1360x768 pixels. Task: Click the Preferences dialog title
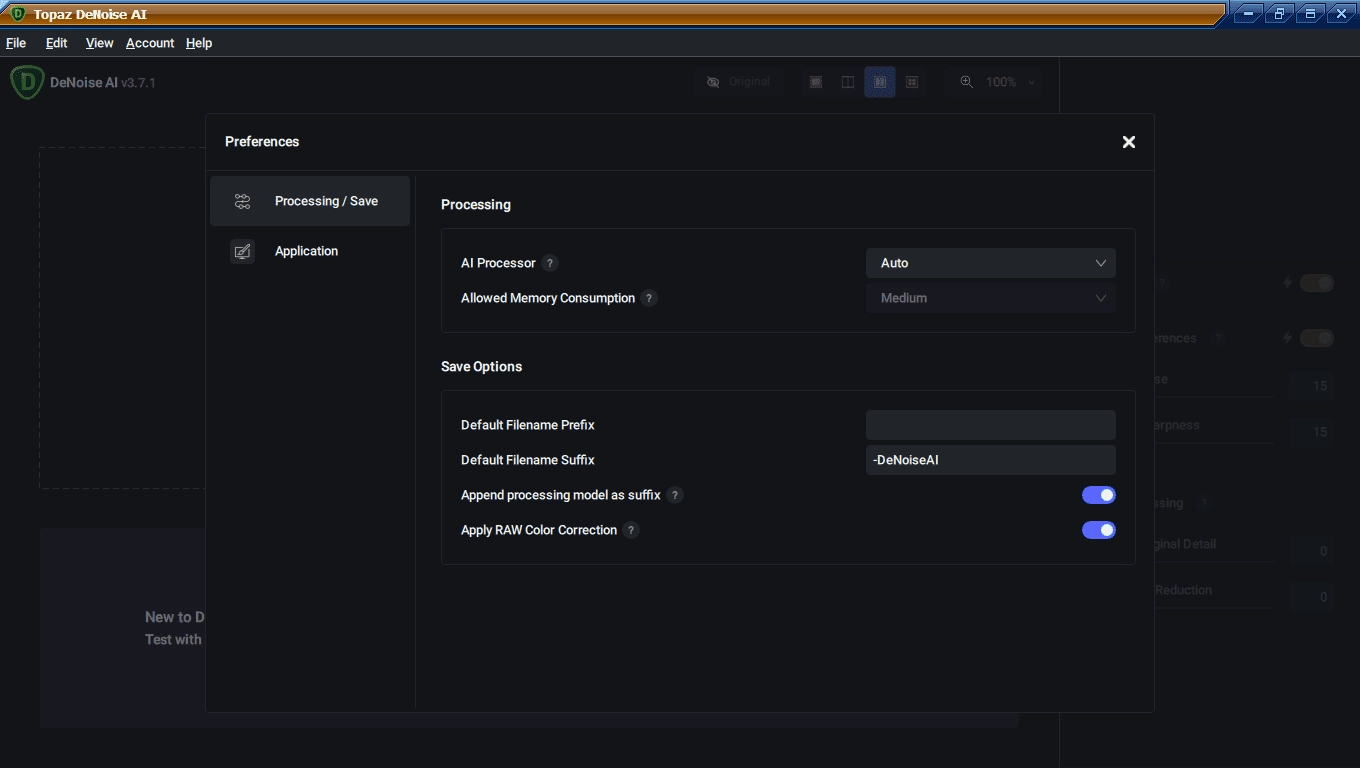(262, 142)
